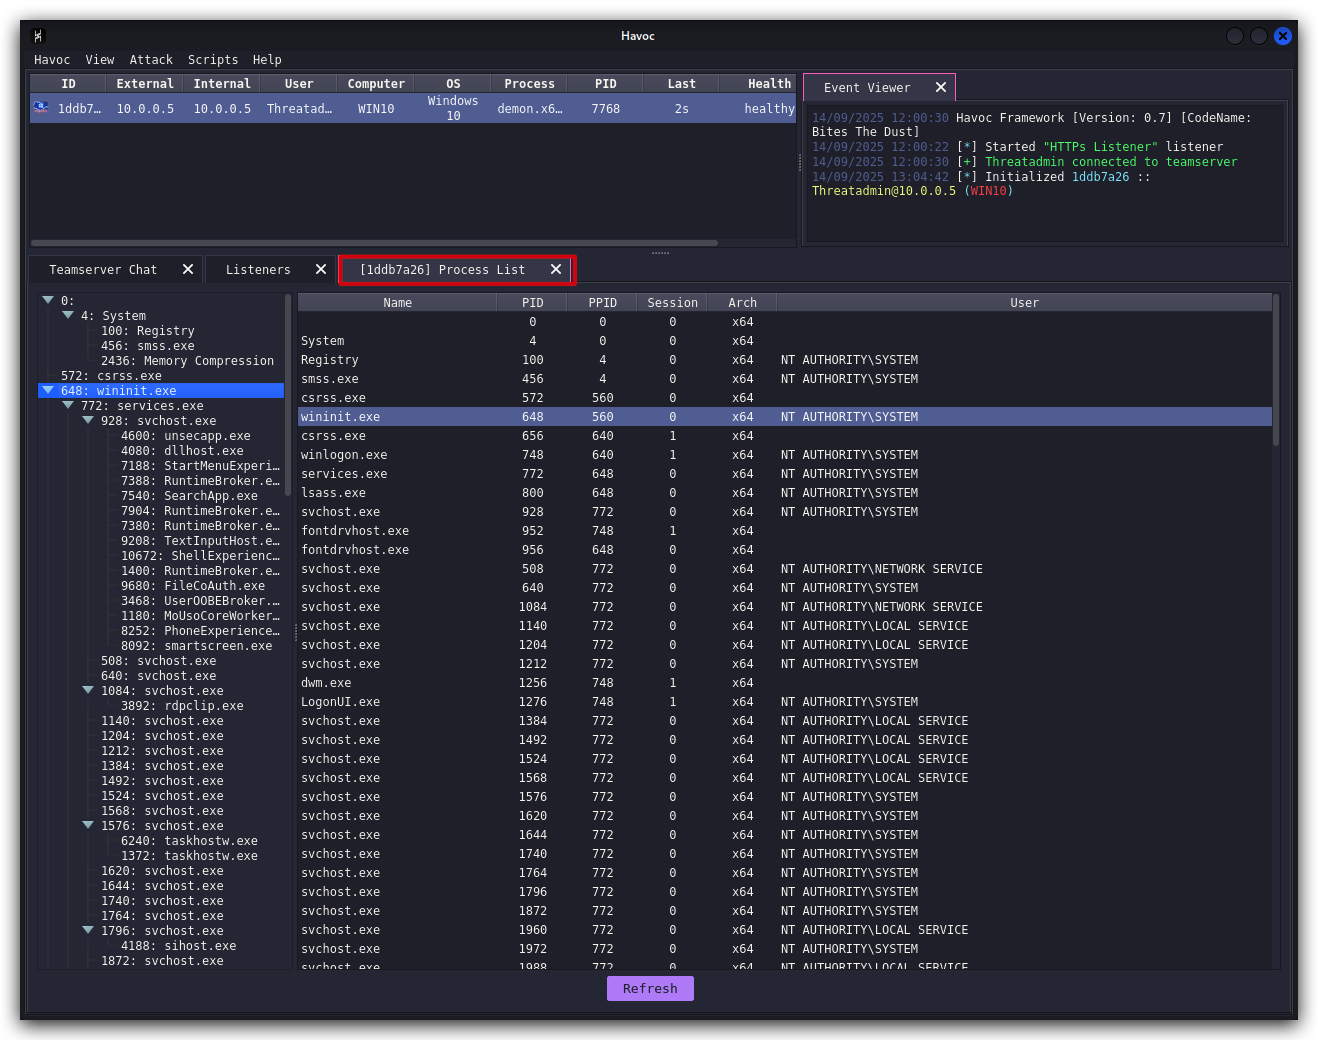Sort process table by PPID column
The image size is (1318, 1040).
coord(602,303)
